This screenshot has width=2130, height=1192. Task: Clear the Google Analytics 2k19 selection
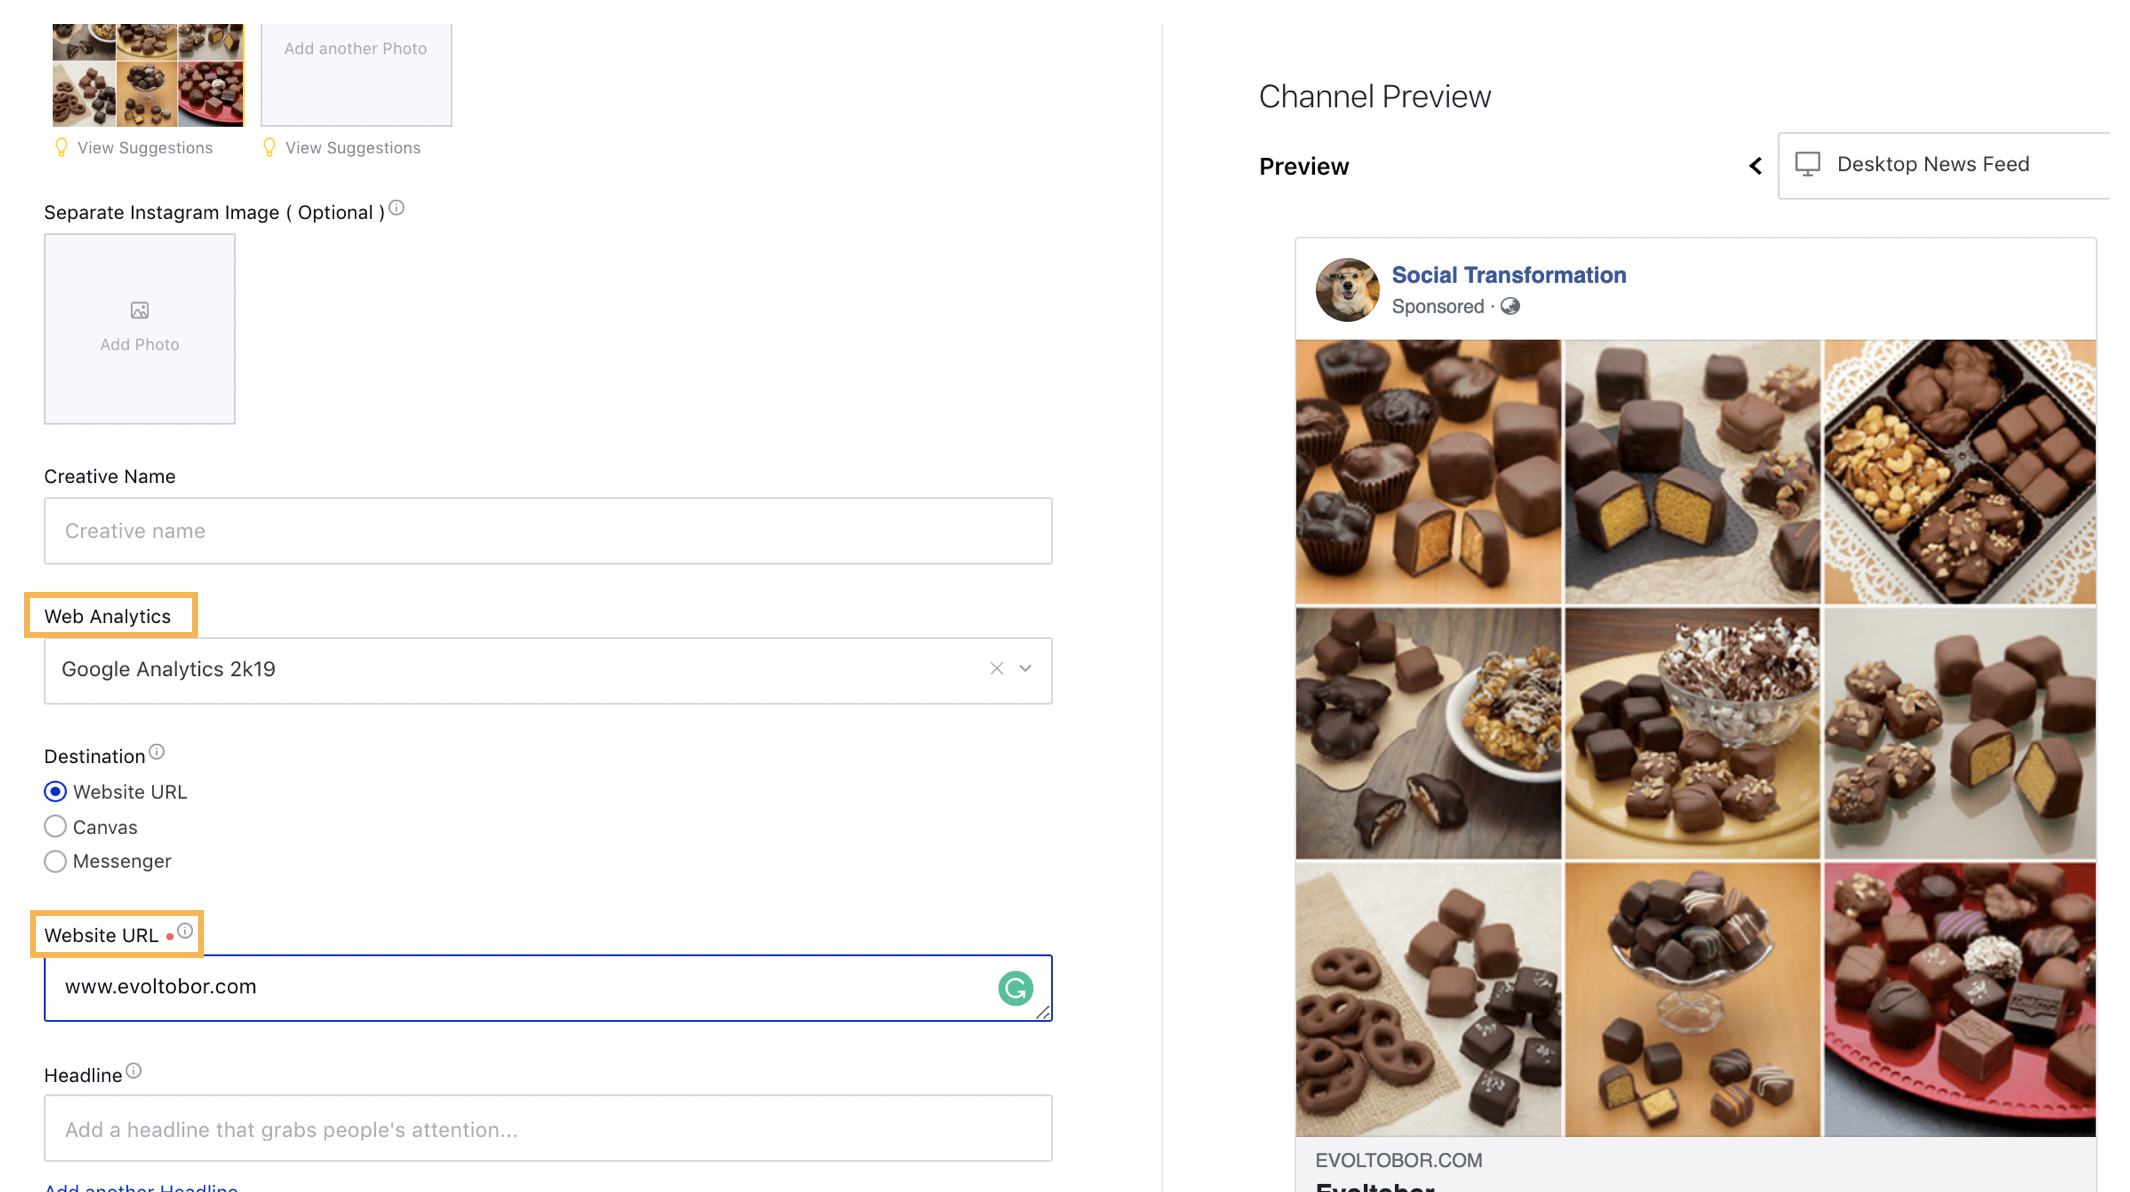(996, 668)
